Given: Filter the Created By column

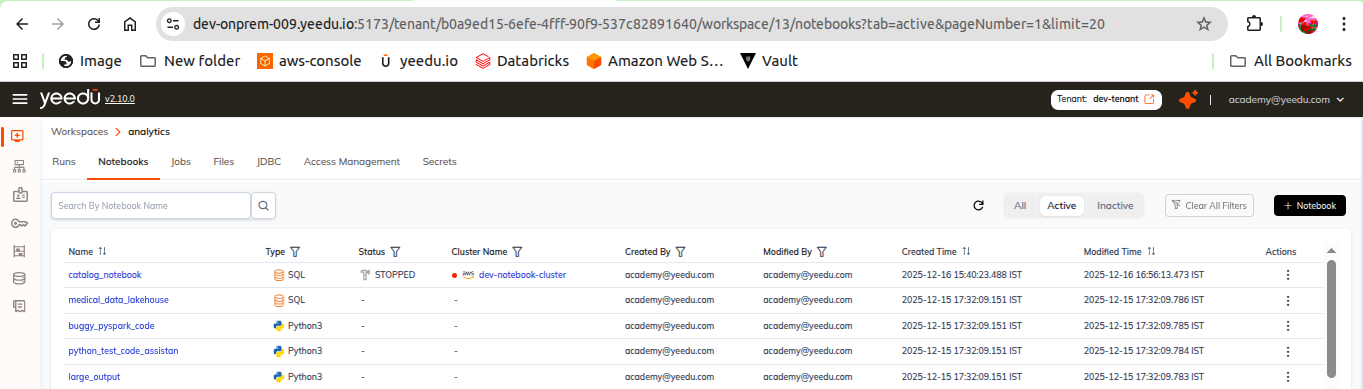Looking at the screenshot, I should coord(680,252).
